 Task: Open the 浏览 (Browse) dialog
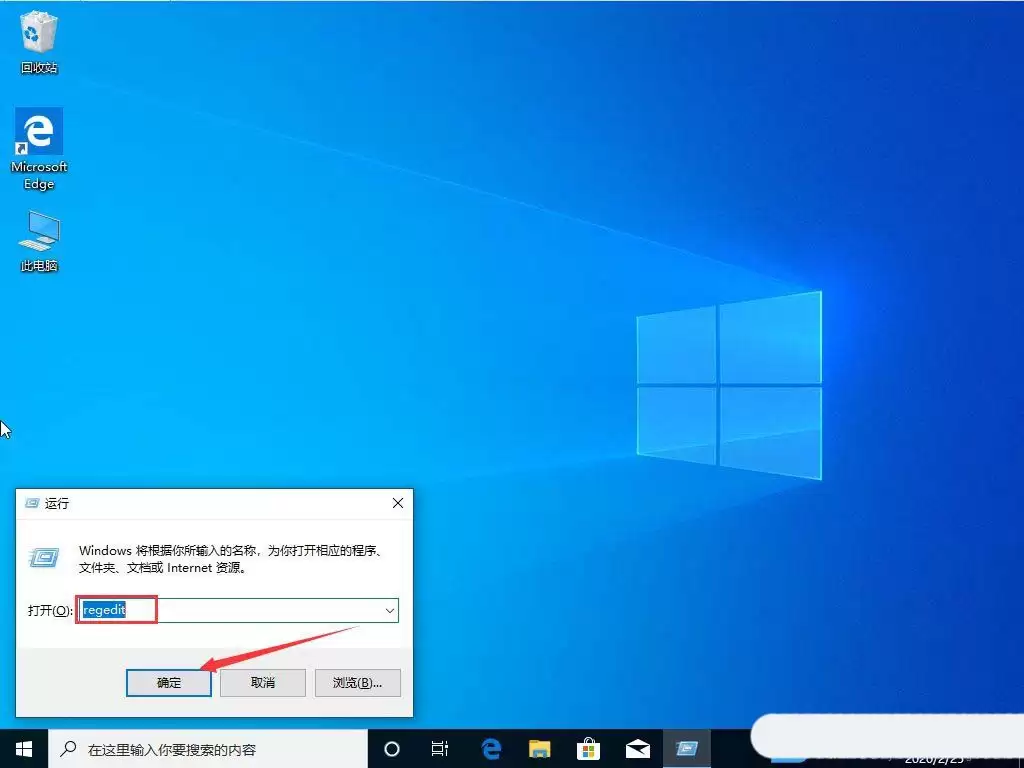[357, 682]
